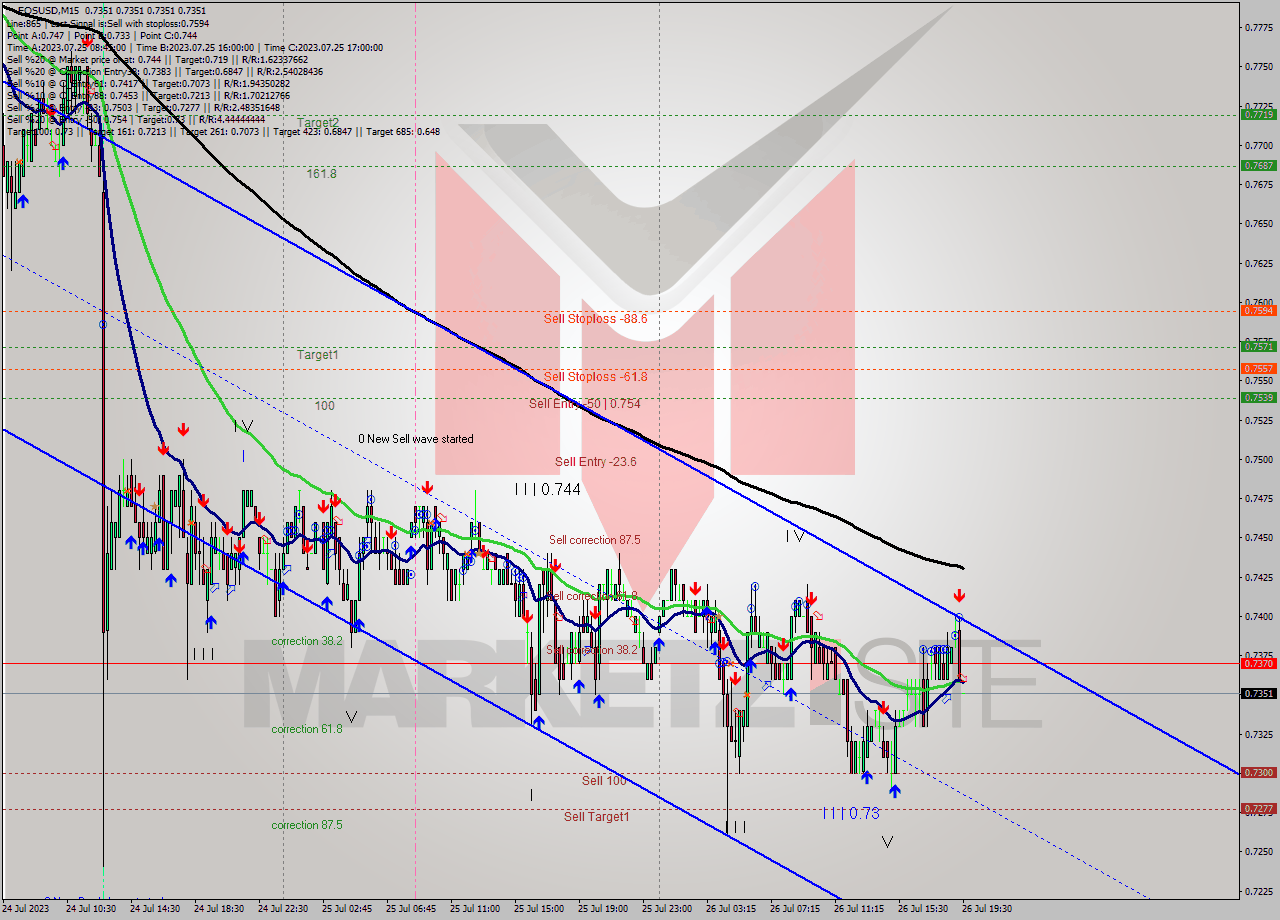Click the 'R/R:1.94350282' value
Screen dimensions: 1280x920
coord(259,84)
